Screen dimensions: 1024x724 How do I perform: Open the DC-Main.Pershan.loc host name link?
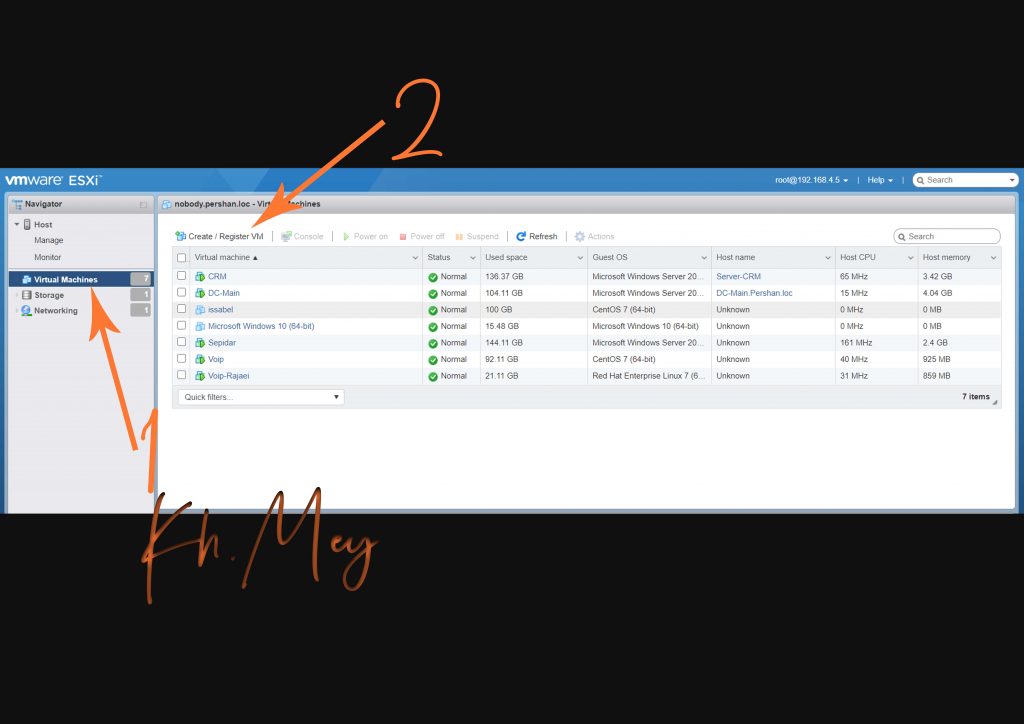tap(754, 293)
